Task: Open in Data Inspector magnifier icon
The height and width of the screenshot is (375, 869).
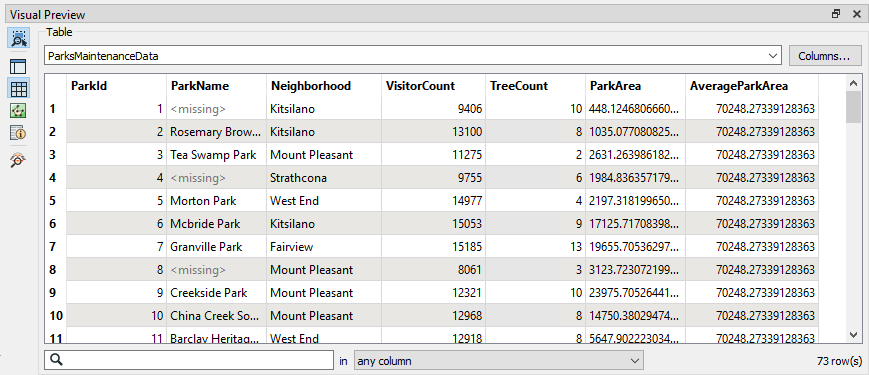Action: [x=18, y=160]
